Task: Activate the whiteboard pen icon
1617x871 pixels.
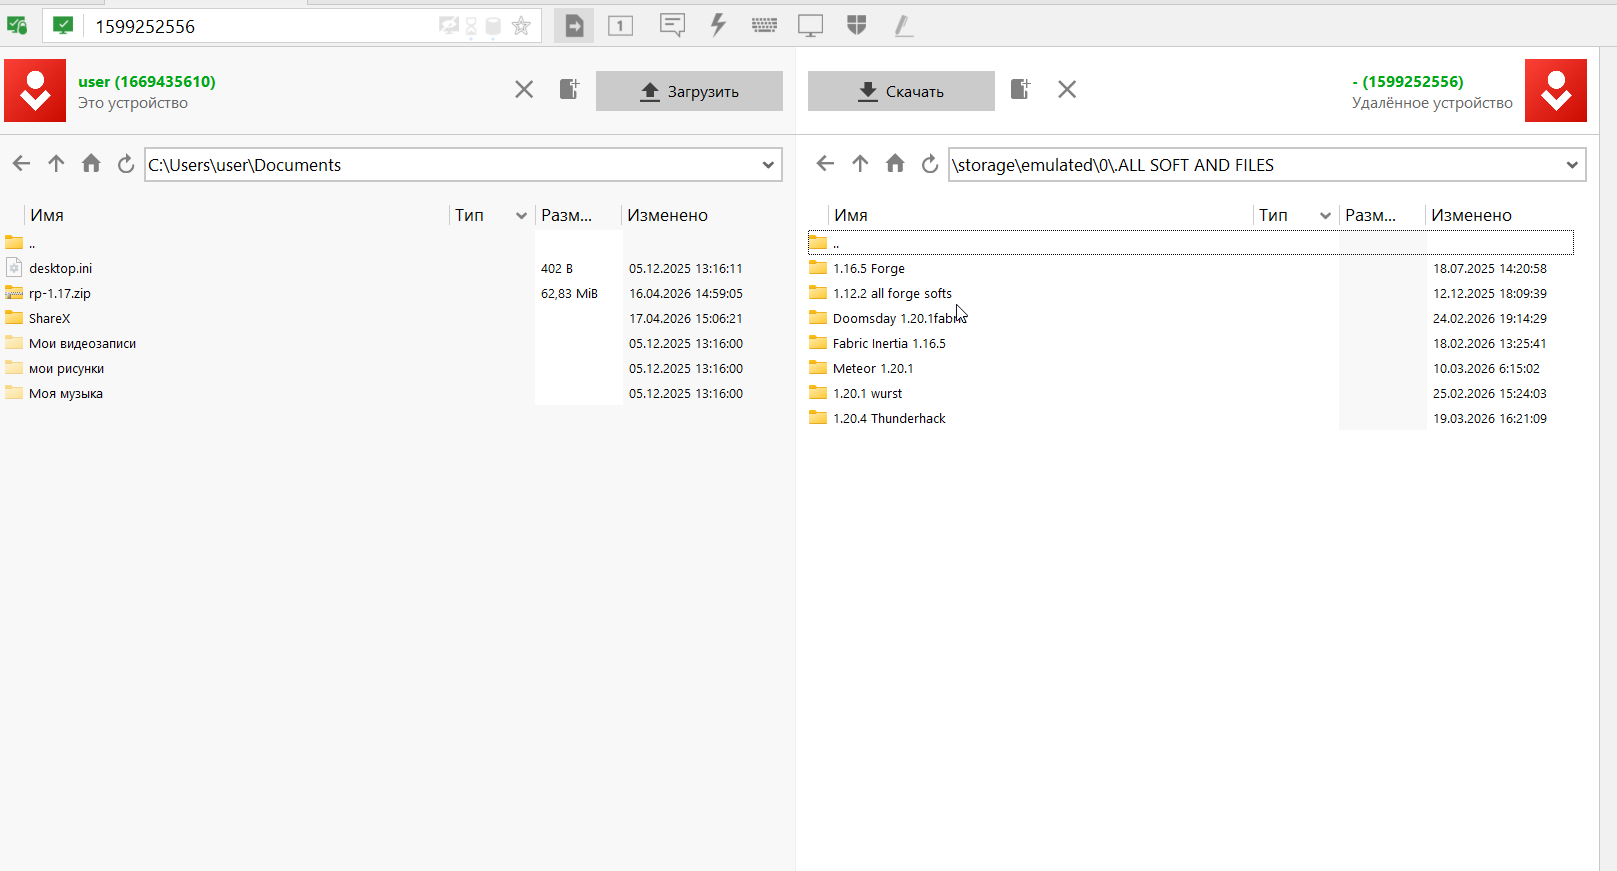Action: click(x=903, y=26)
